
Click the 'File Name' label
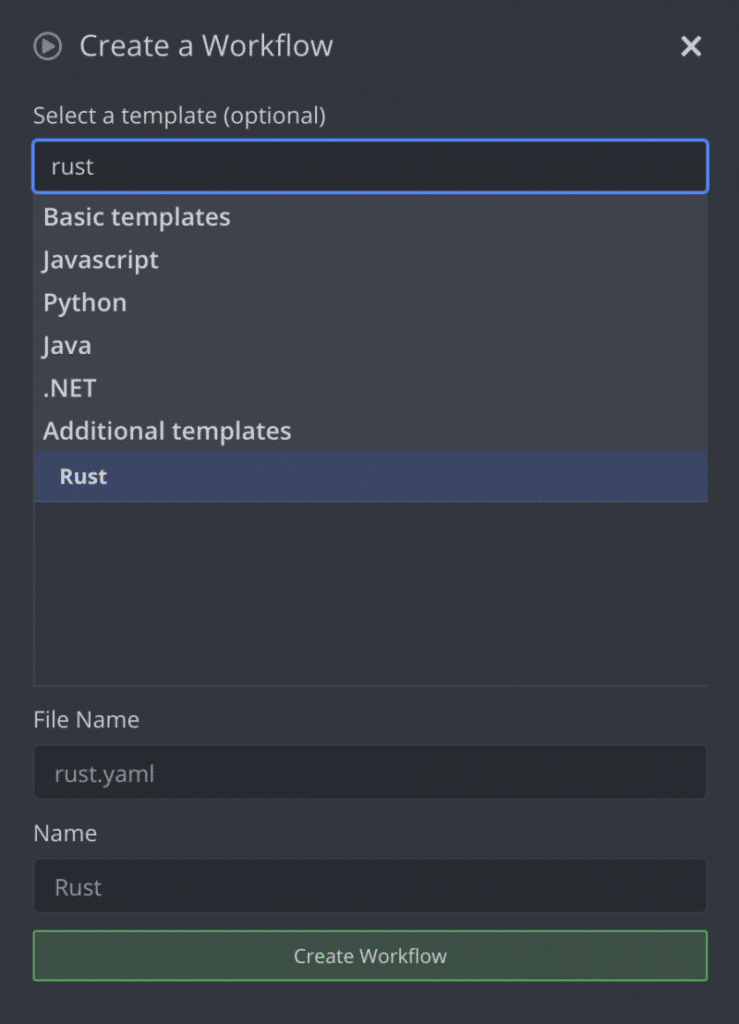coord(86,720)
